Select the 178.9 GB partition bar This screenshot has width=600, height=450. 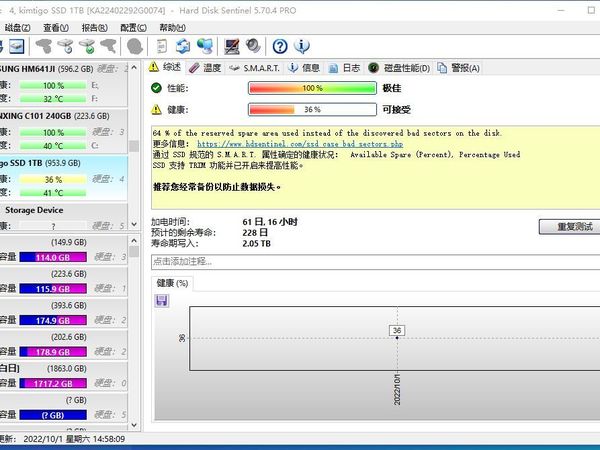point(53,352)
